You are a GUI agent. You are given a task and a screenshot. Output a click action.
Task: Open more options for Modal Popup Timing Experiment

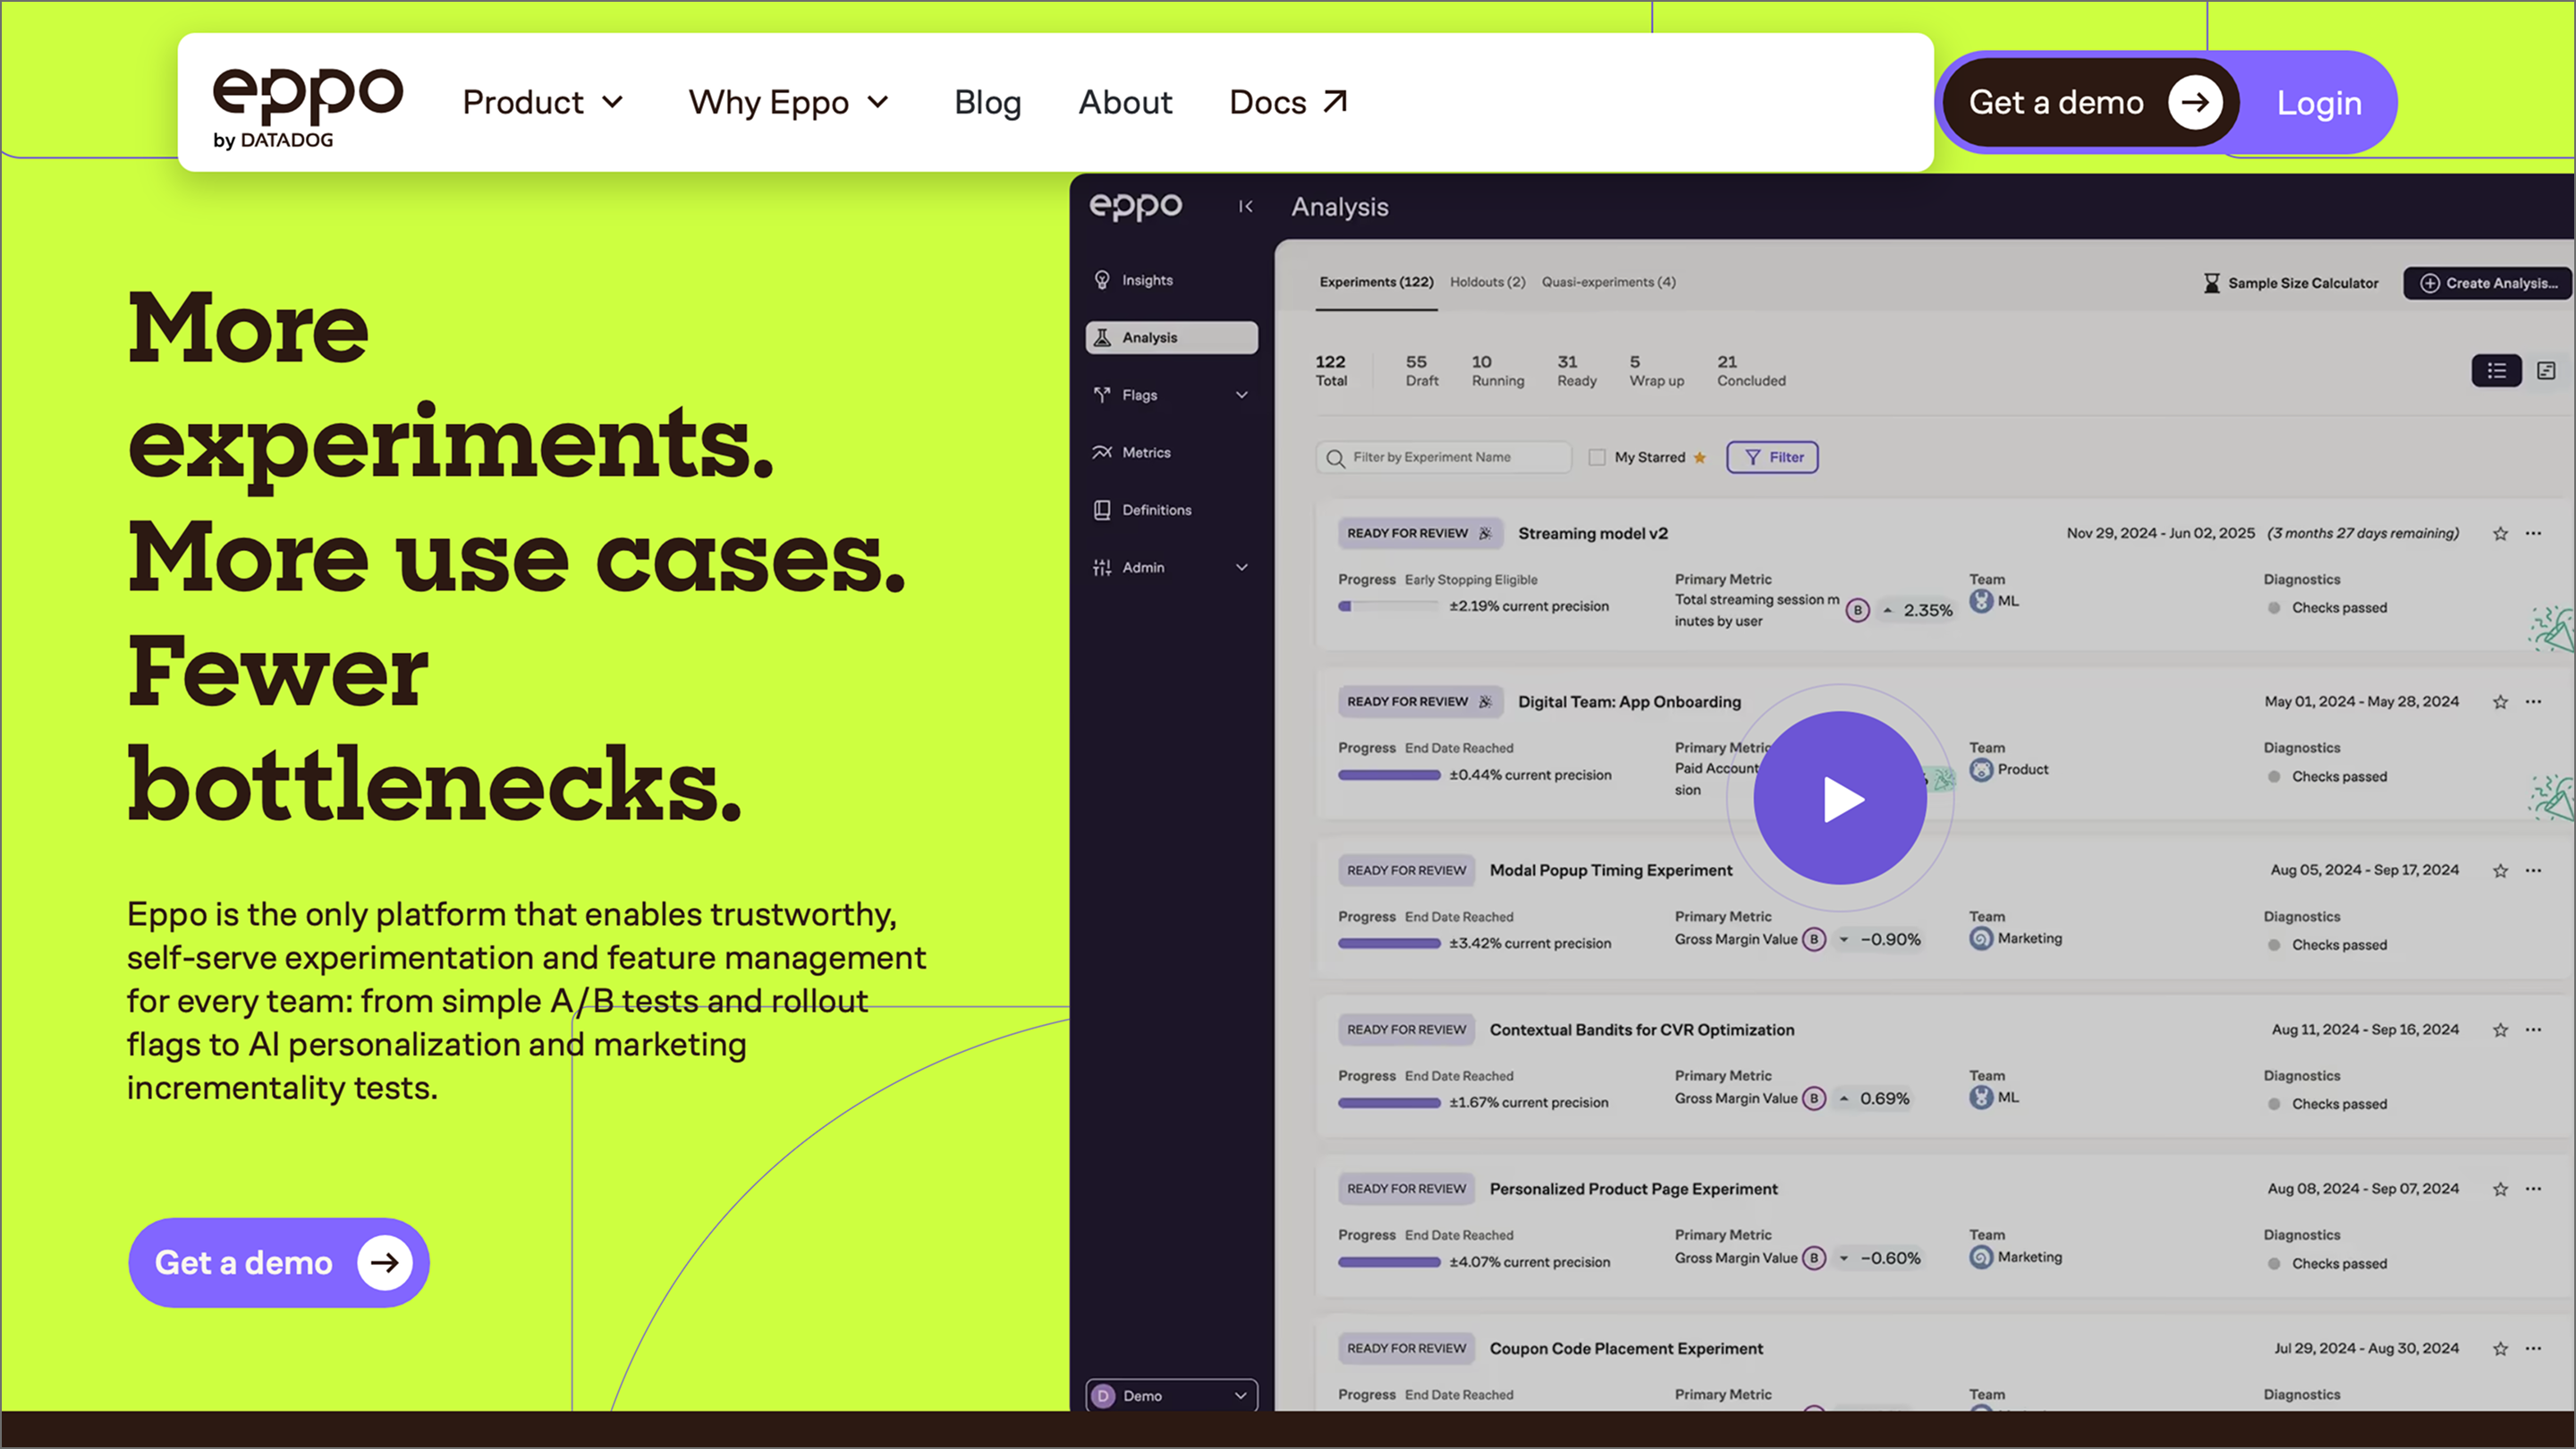pos(2533,871)
